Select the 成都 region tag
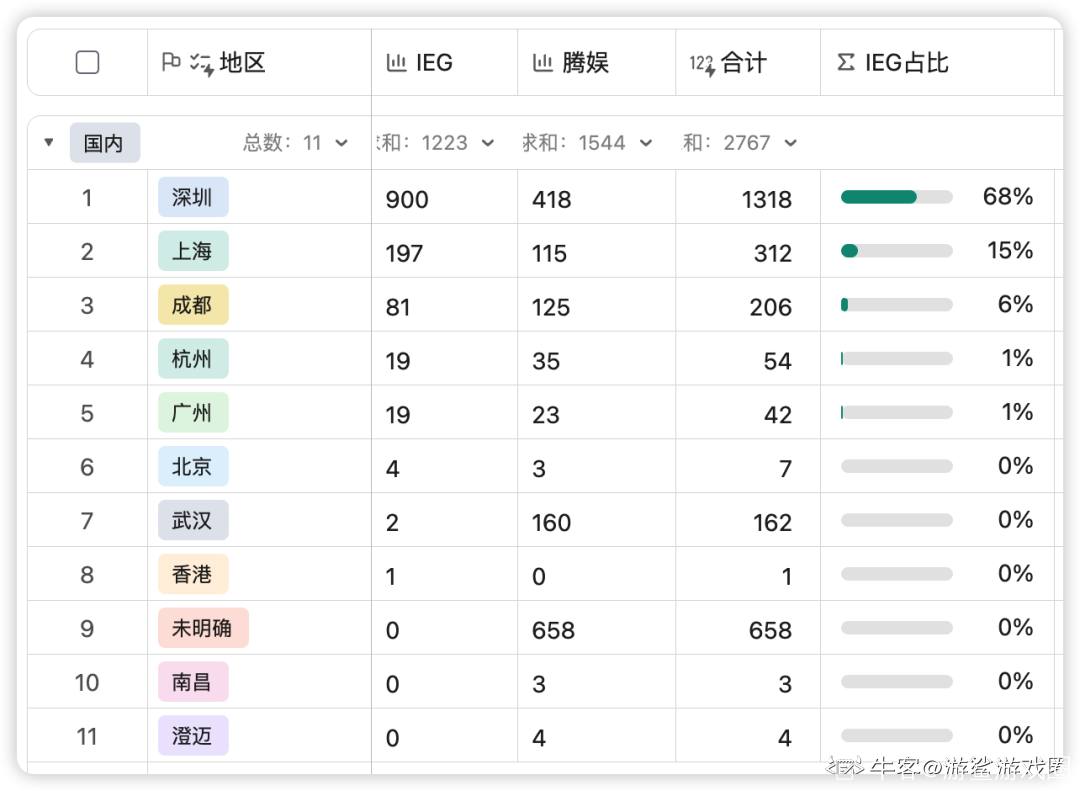The image size is (1080, 791). point(193,305)
